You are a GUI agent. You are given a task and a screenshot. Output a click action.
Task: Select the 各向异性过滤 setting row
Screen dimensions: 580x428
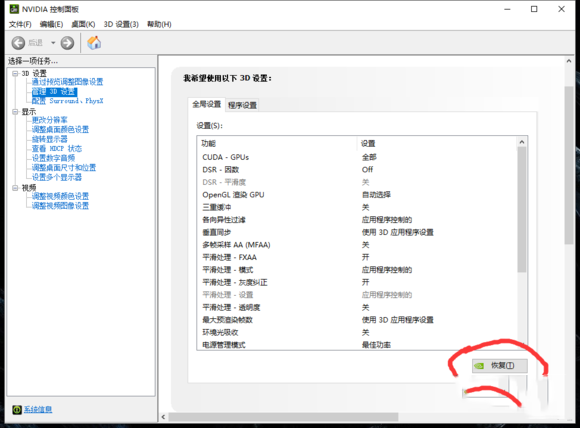click(357, 220)
